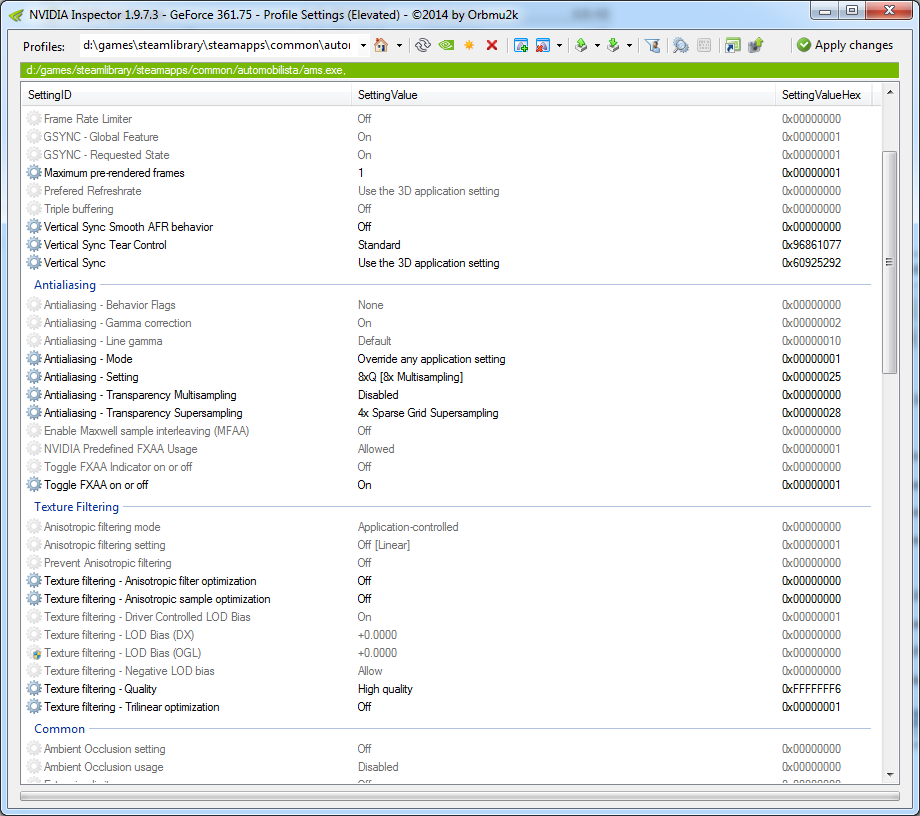Click the '4x Sparse Grid Supersampling' value
The image size is (920, 816).
(428, 412)
